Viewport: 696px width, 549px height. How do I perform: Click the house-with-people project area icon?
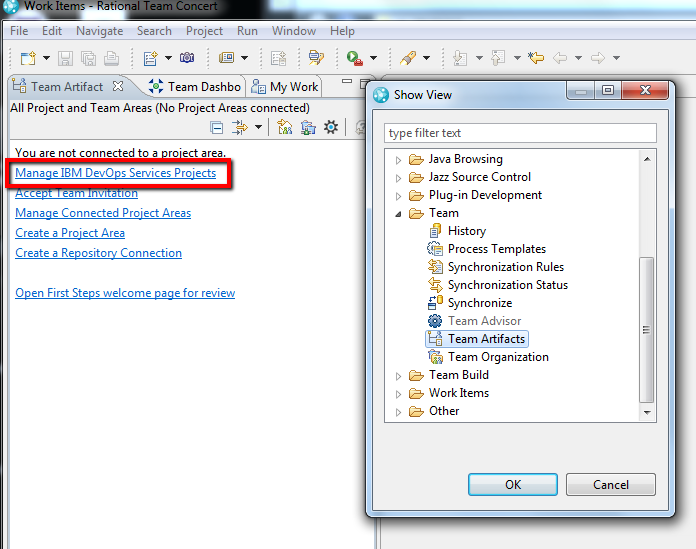click(285, 127)
